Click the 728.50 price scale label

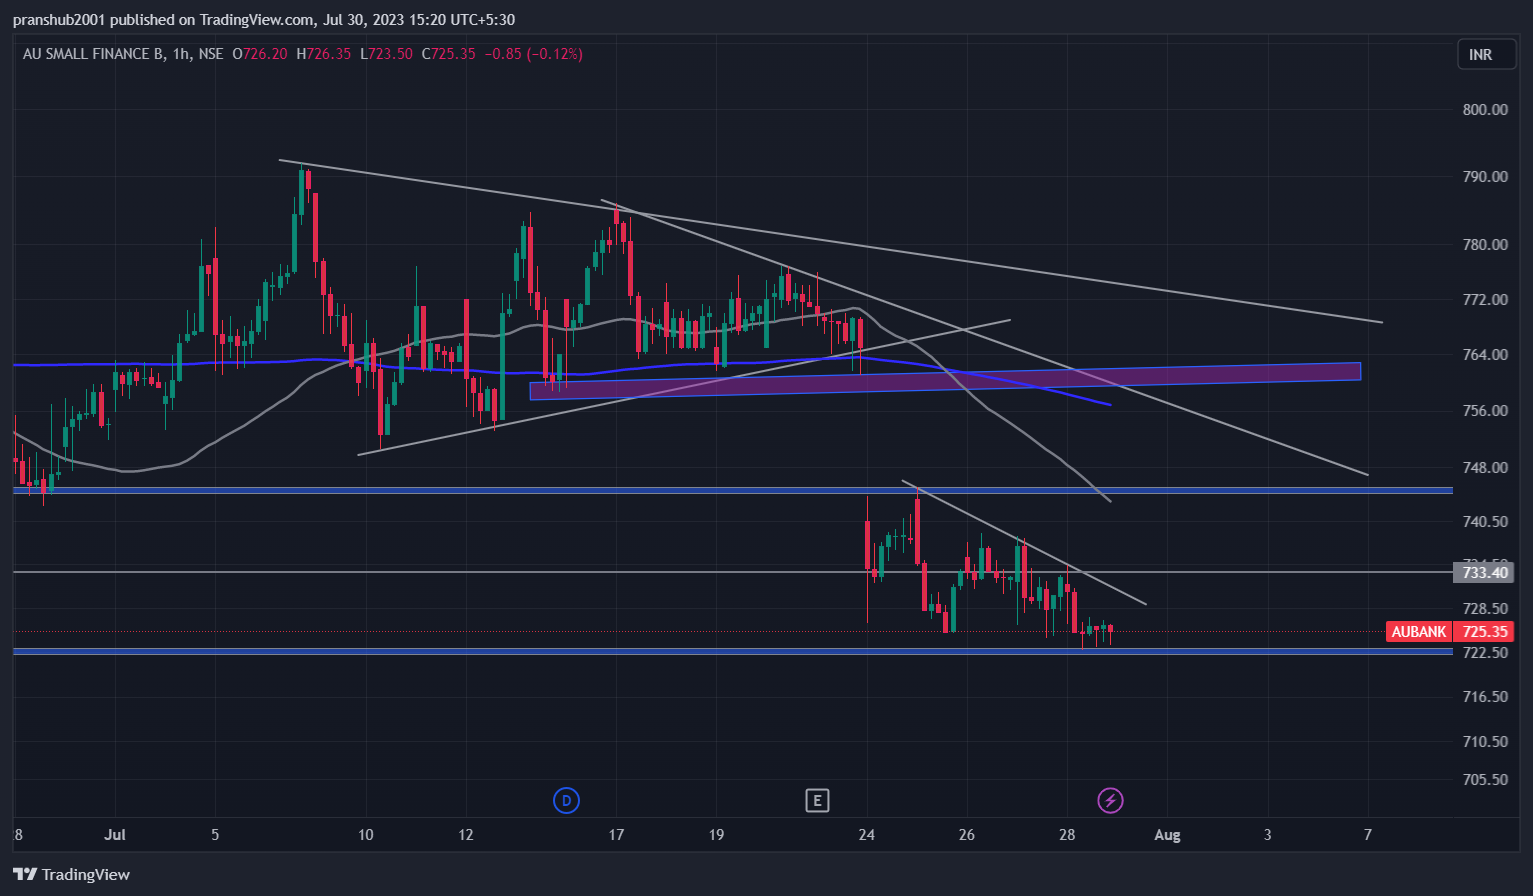(1485, 609)
